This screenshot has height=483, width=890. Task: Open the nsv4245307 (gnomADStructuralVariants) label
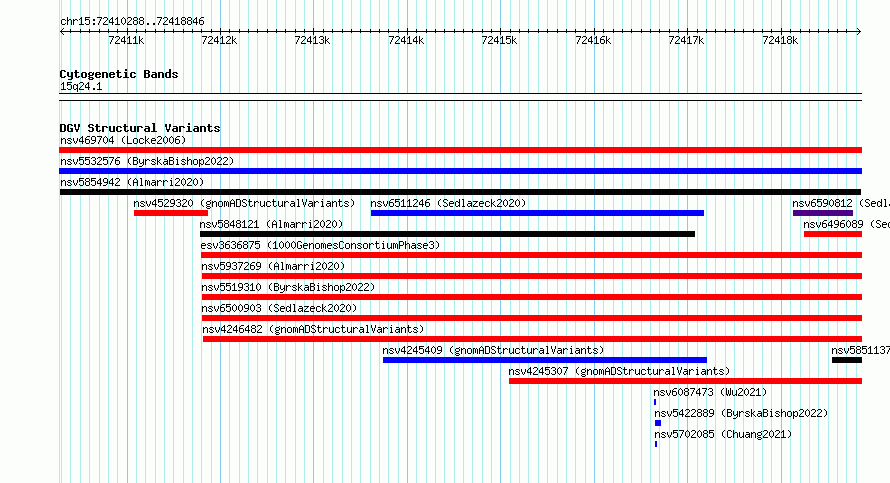pyautogui.click(x=619, y=371)
